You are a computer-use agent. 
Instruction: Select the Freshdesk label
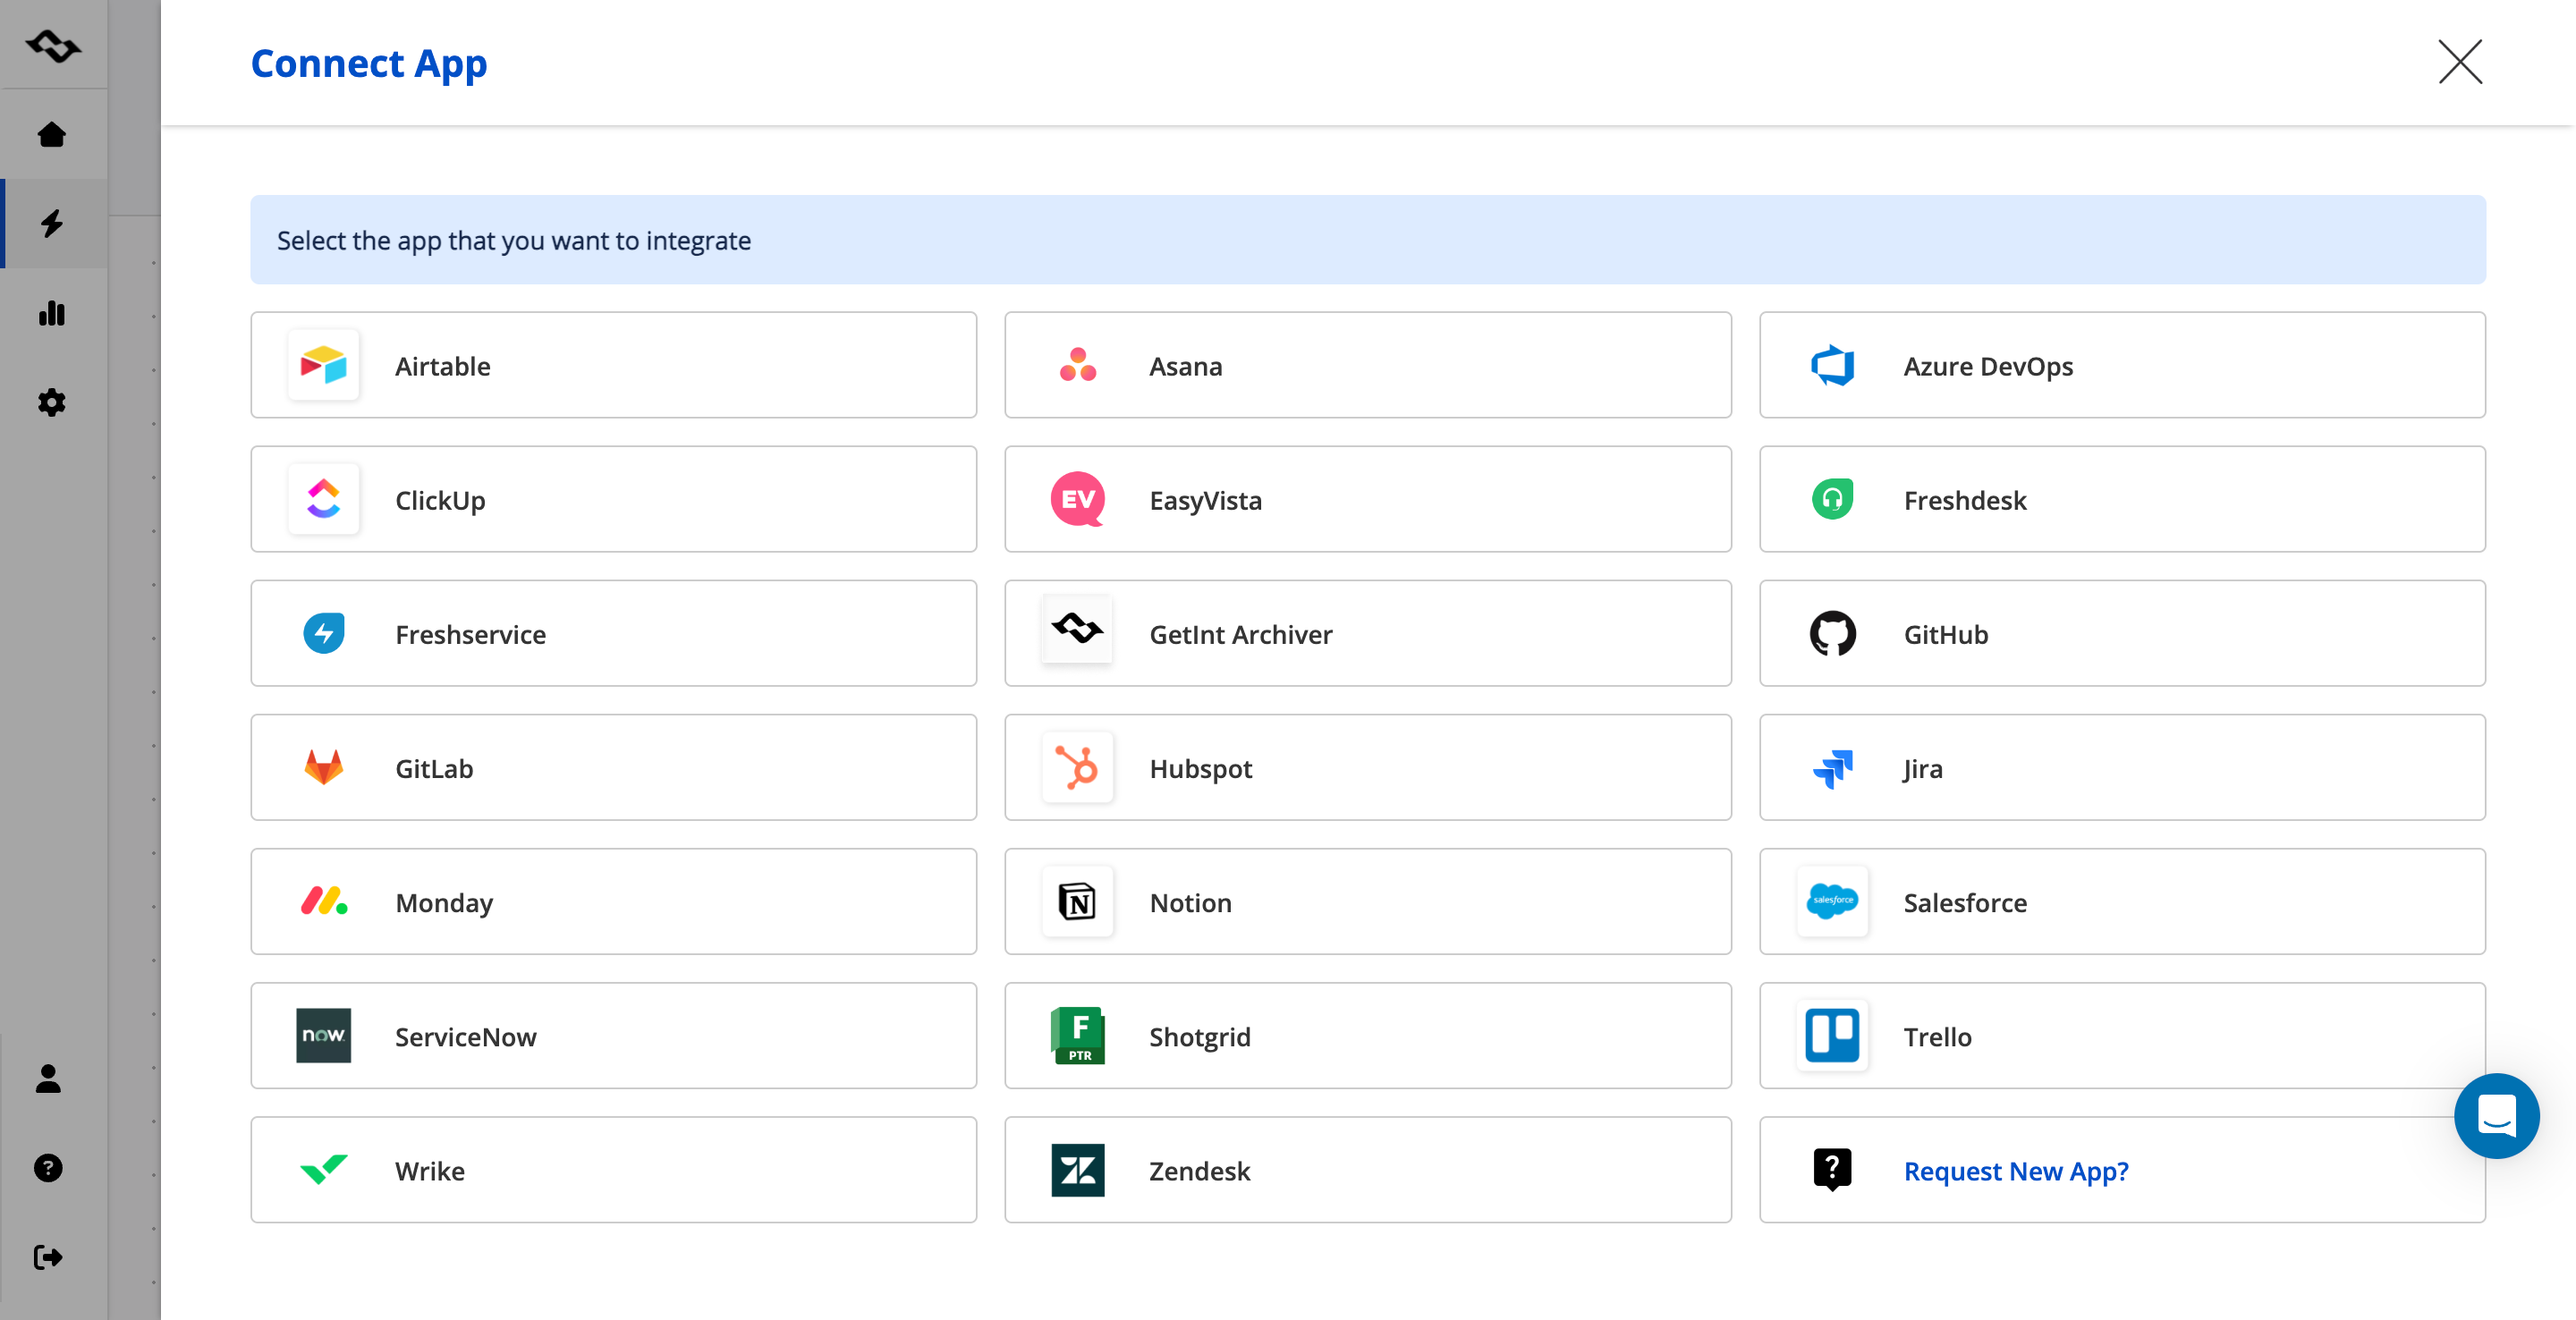click(1964, 500)
